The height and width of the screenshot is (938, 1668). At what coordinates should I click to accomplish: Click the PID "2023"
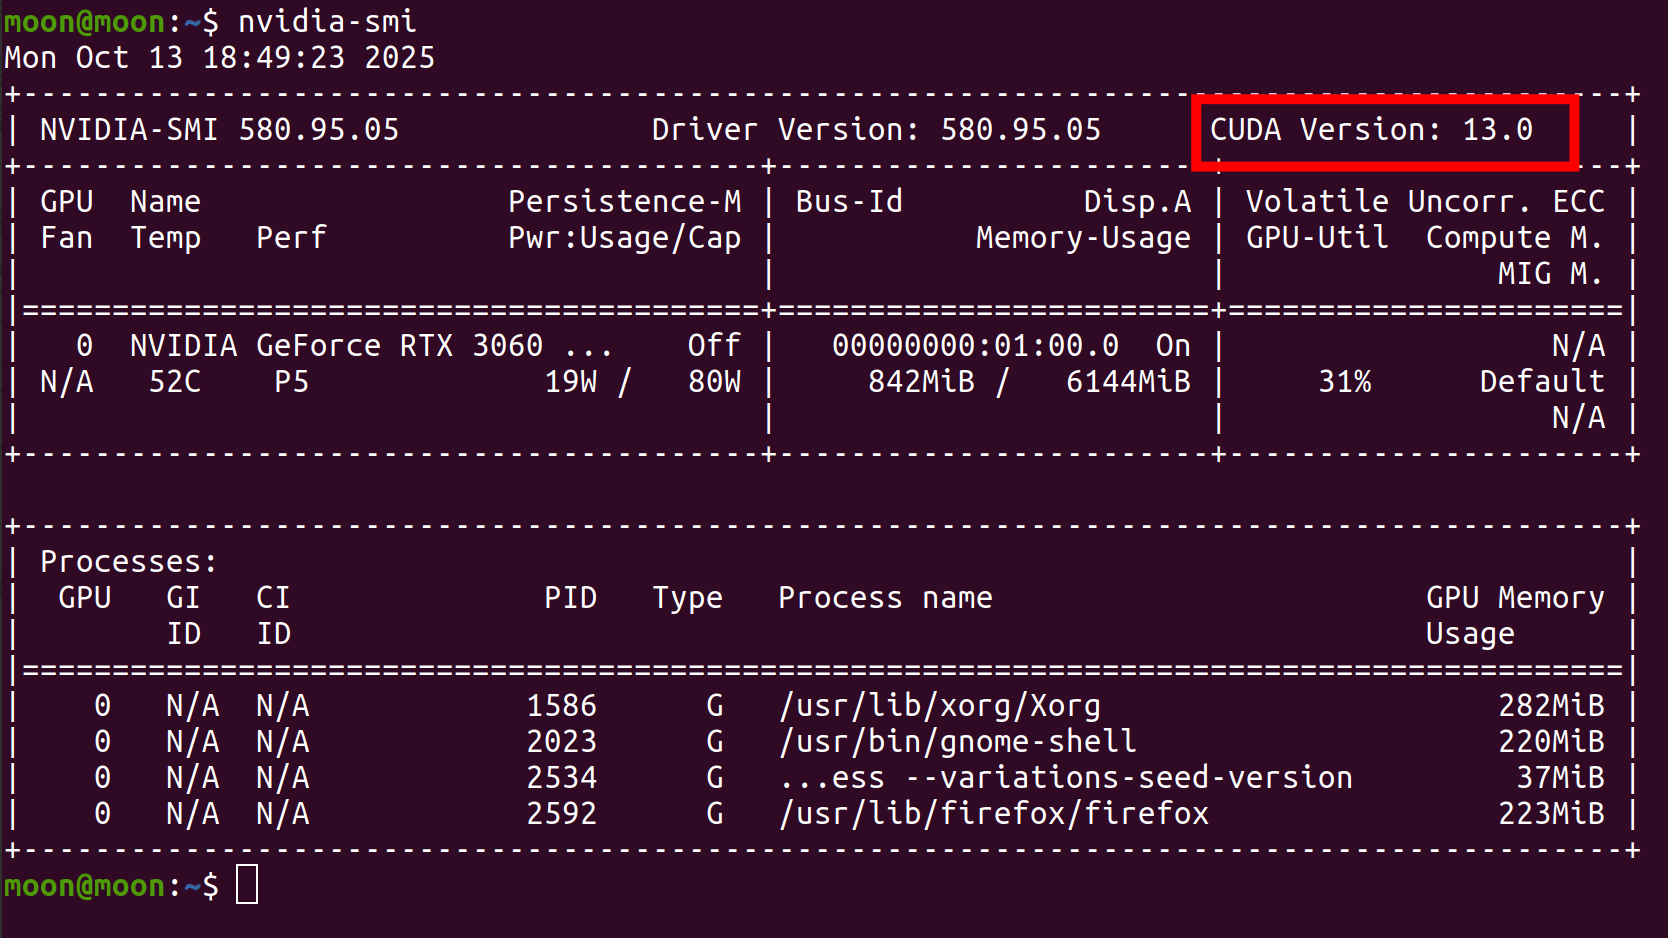click(x=562, y=742)
